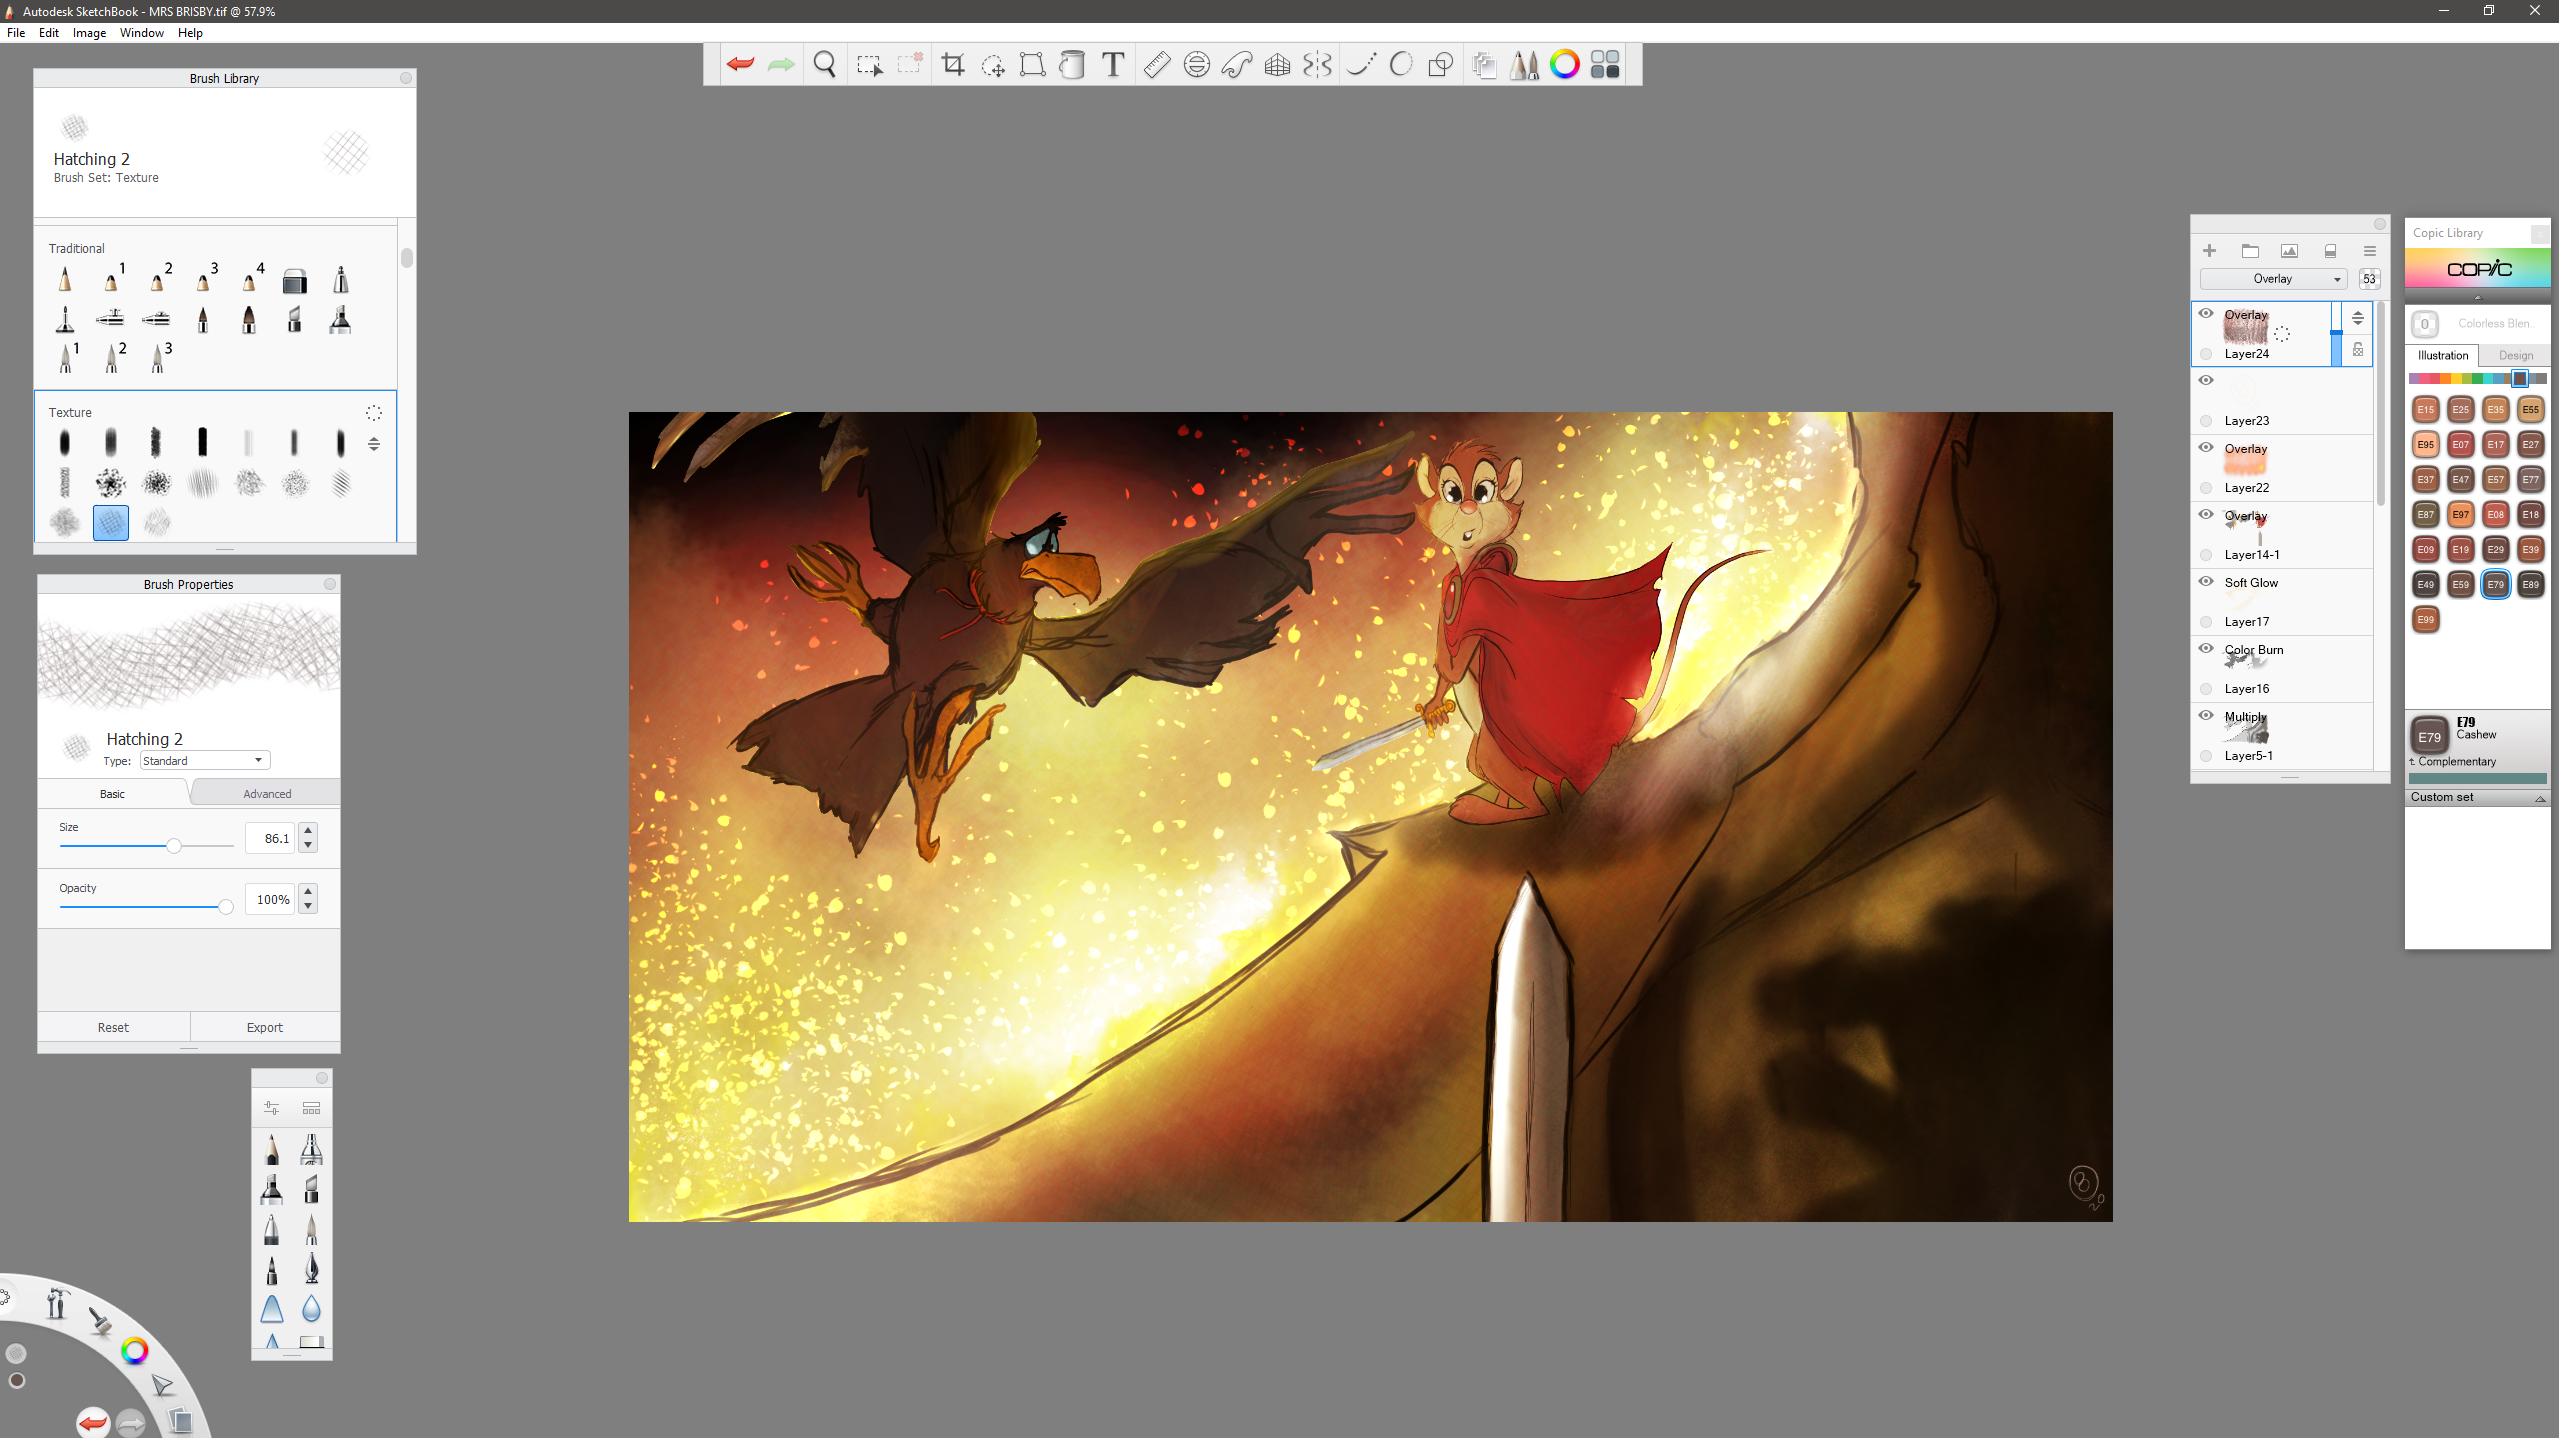
Task: Add a new layer with plus icon
Action: [x=2209, y=251]
